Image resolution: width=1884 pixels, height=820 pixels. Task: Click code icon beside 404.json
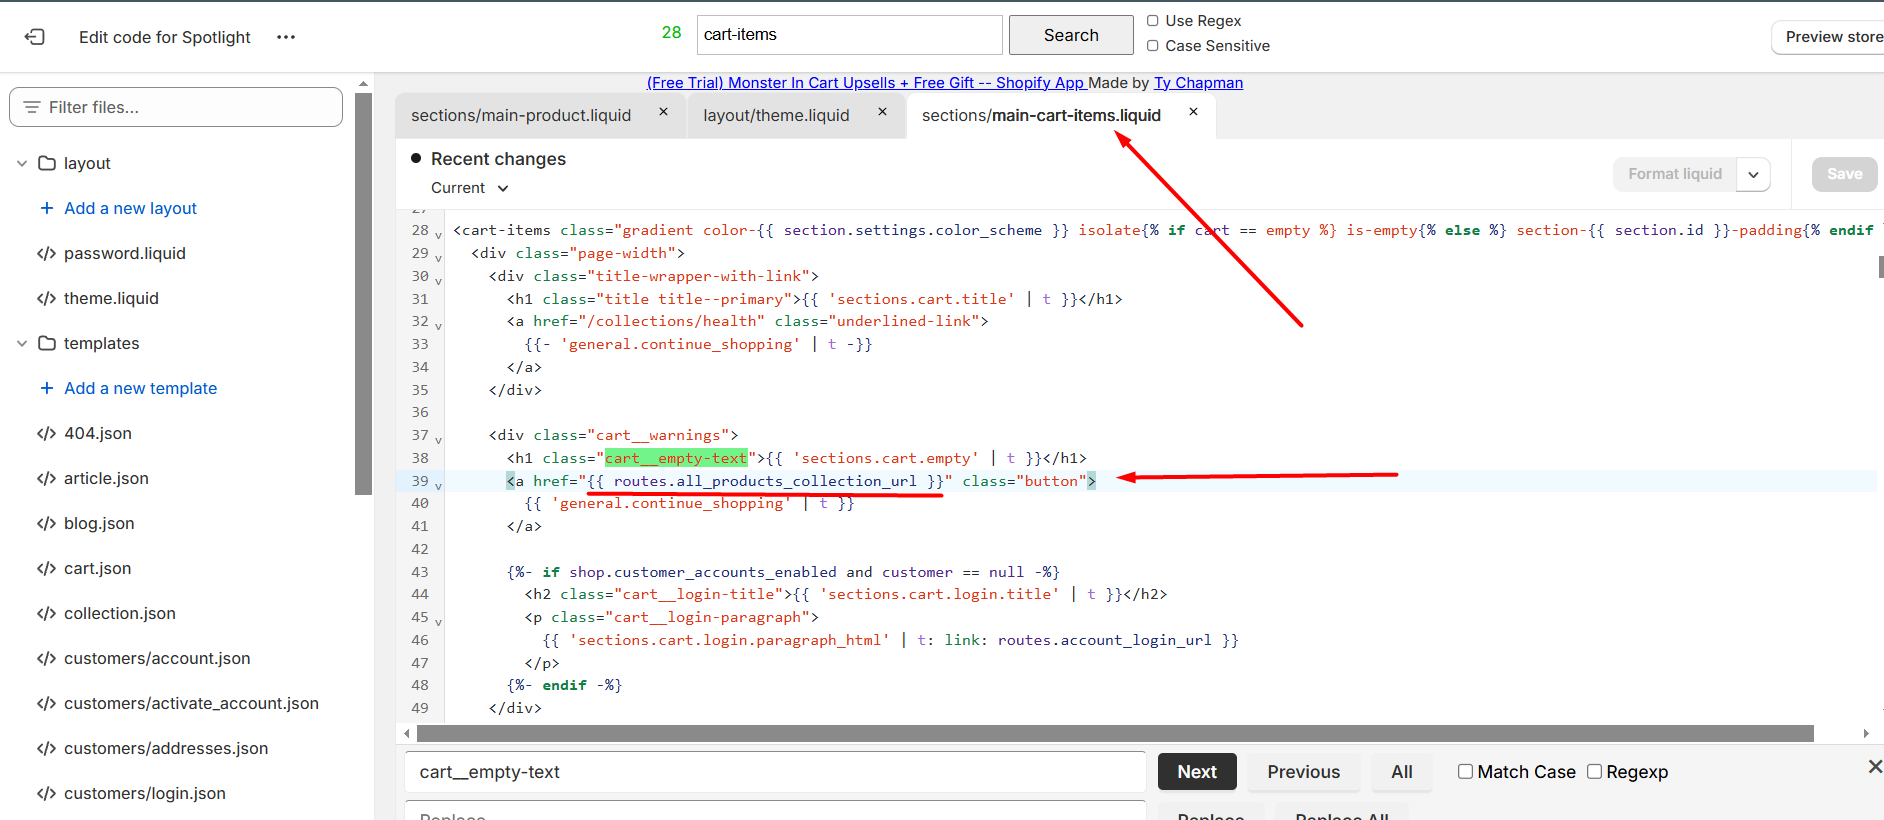pyautogui.click(x=46, y=433)
